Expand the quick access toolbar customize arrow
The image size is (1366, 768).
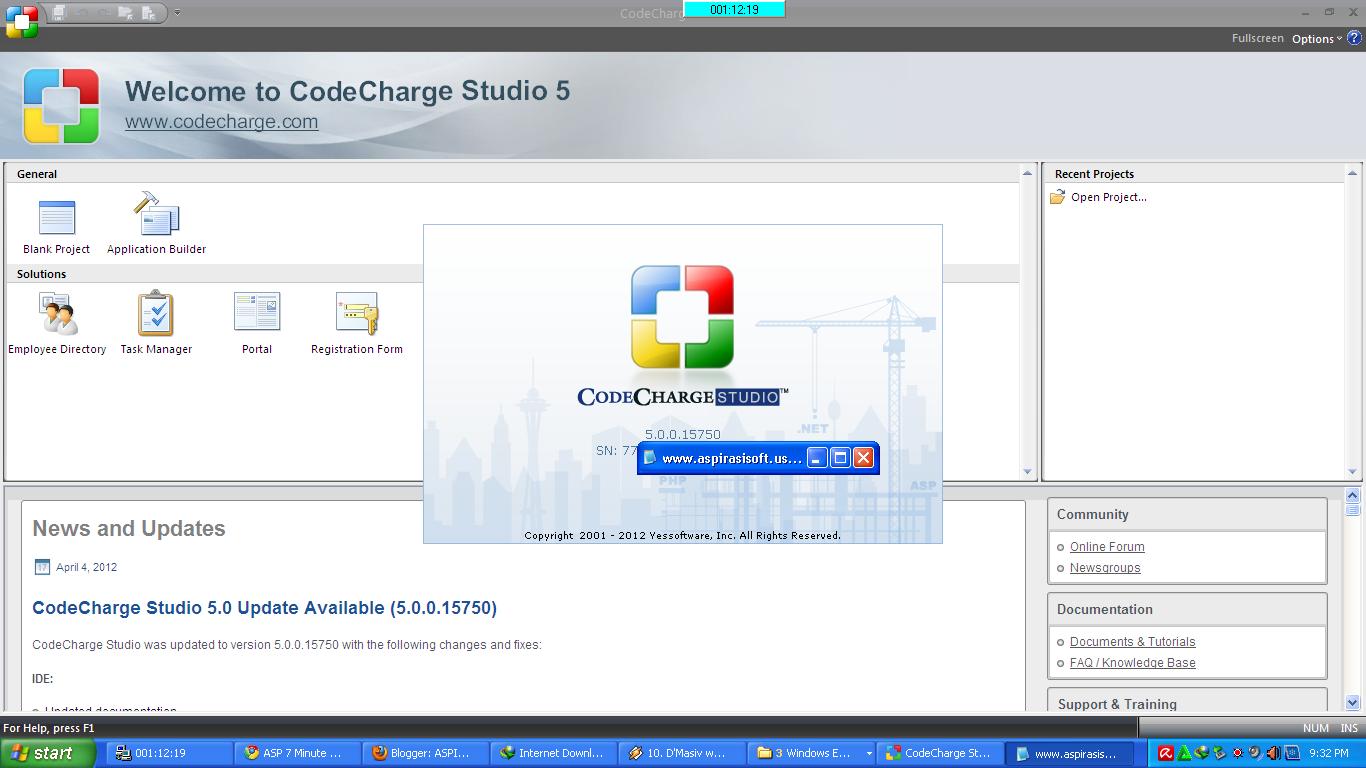[177, 13]
